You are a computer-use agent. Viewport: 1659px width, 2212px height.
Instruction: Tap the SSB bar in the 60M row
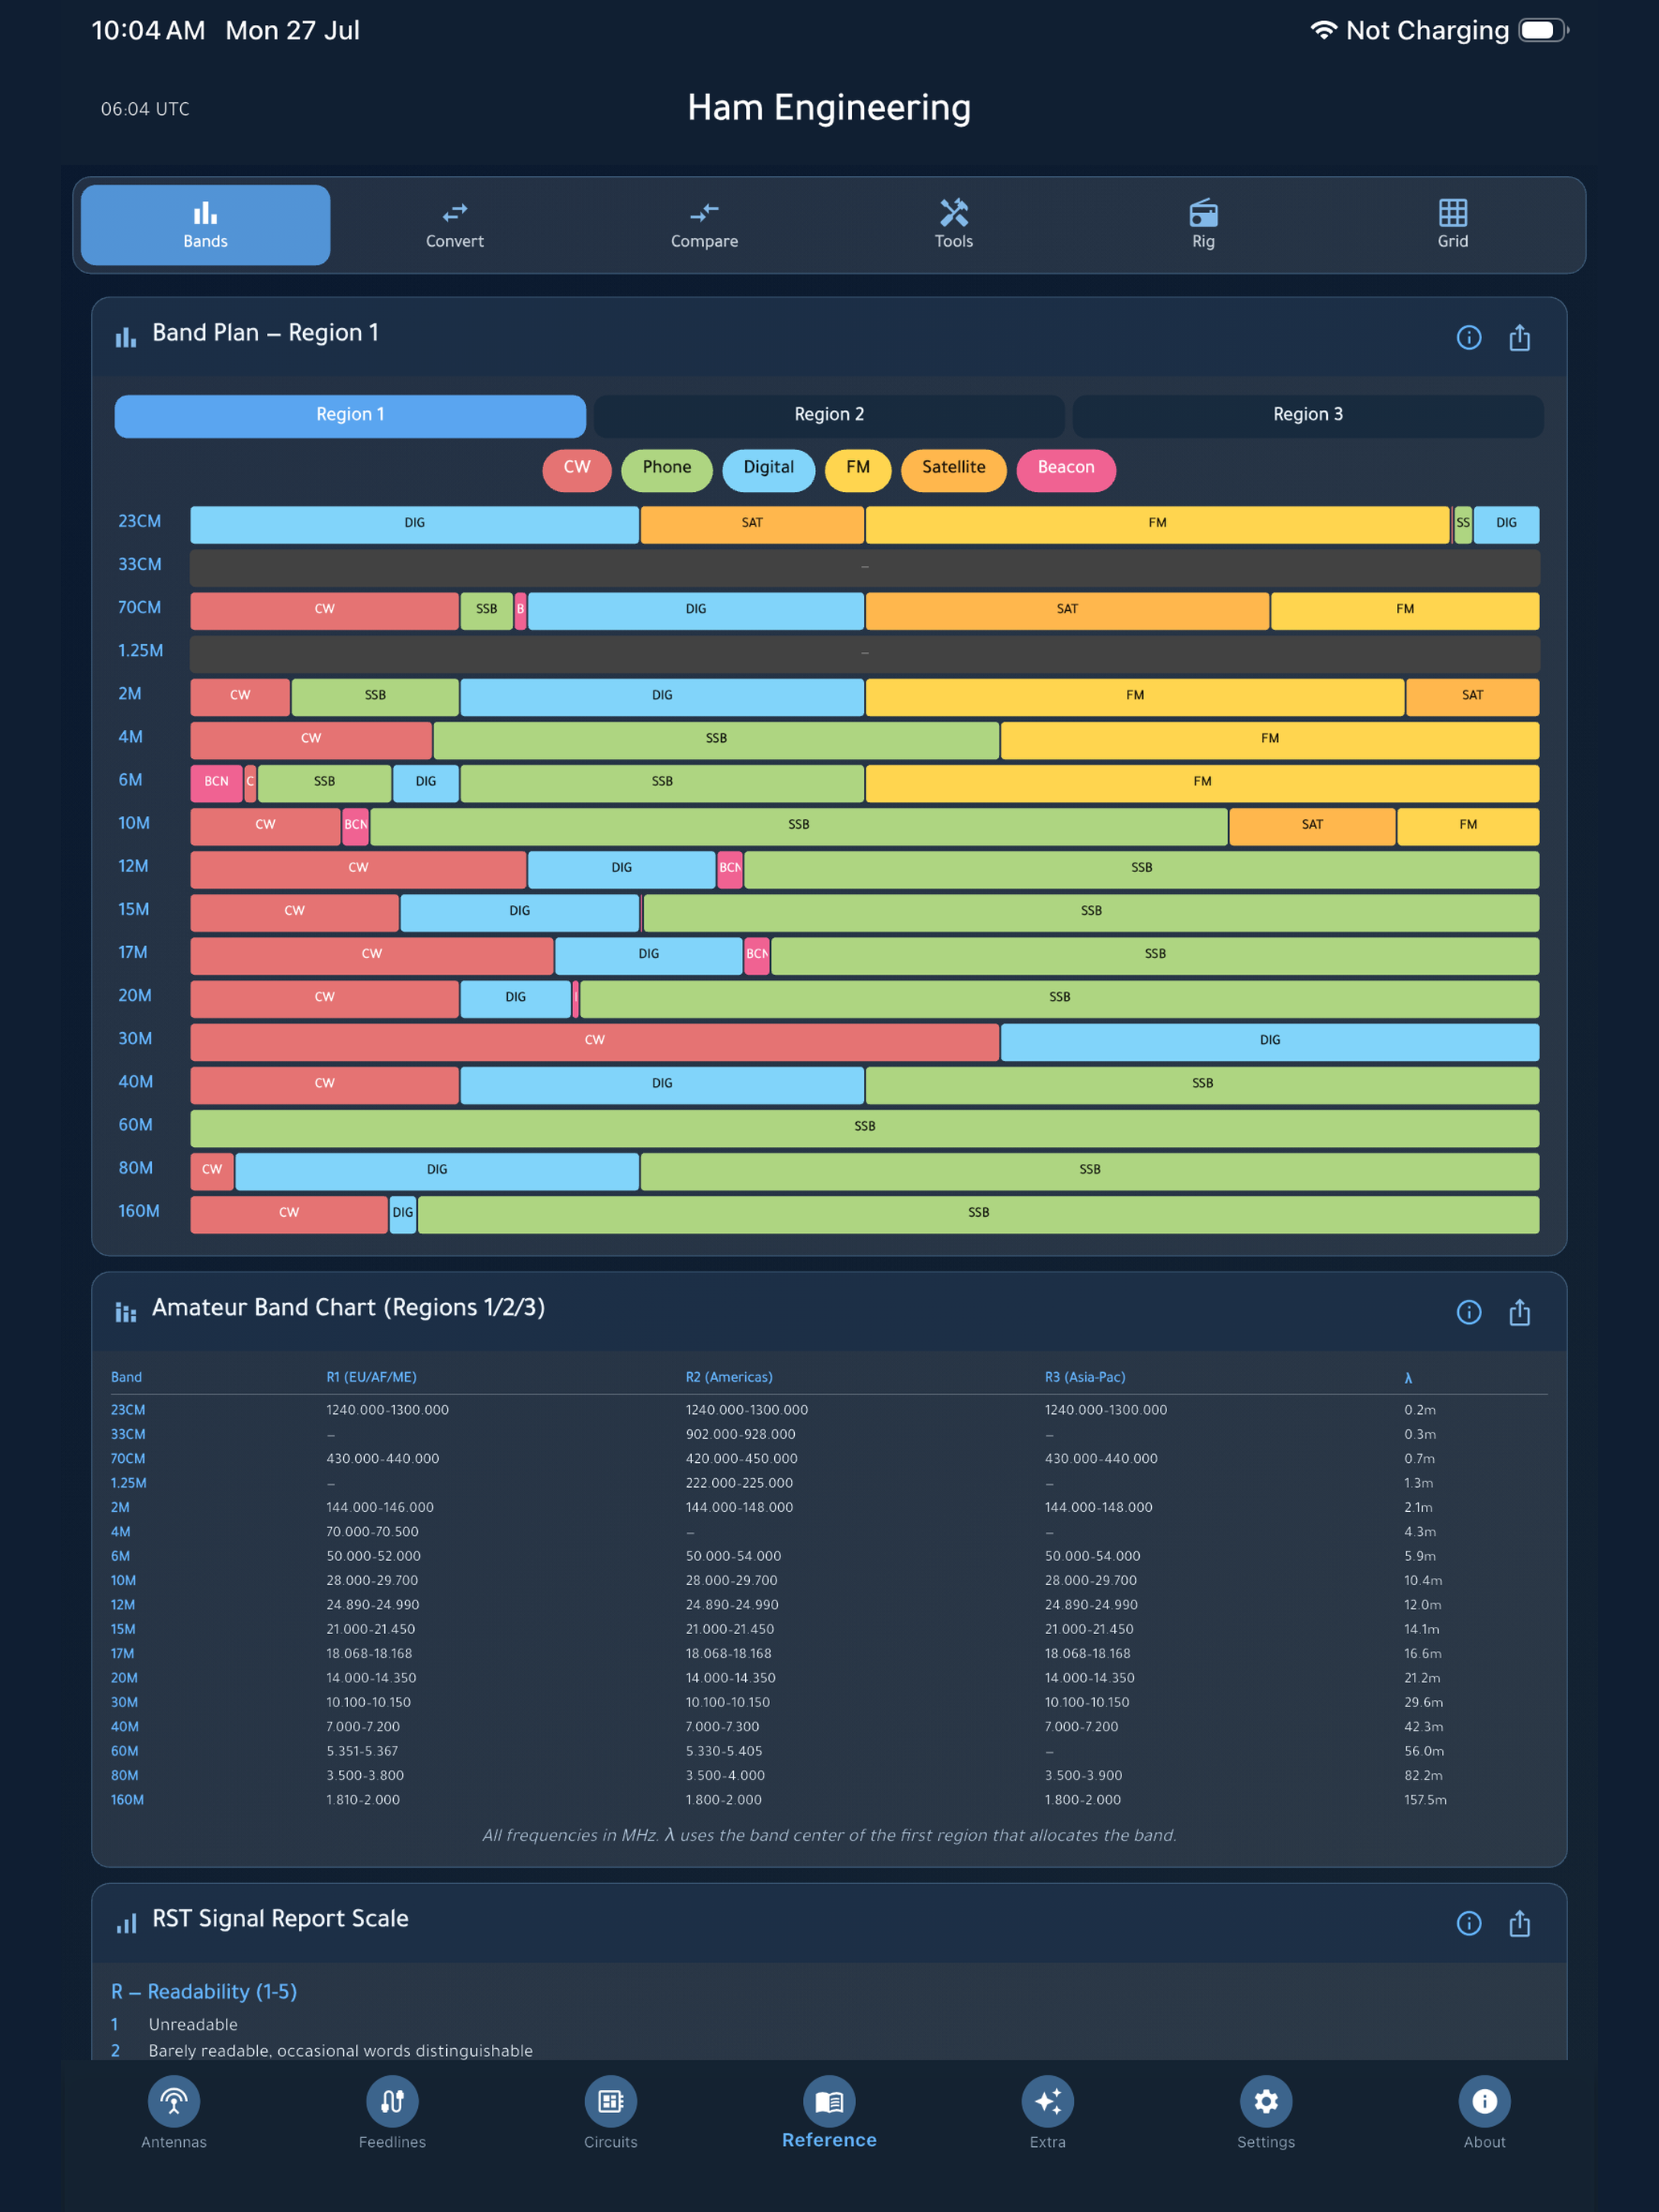point(865,1127)
